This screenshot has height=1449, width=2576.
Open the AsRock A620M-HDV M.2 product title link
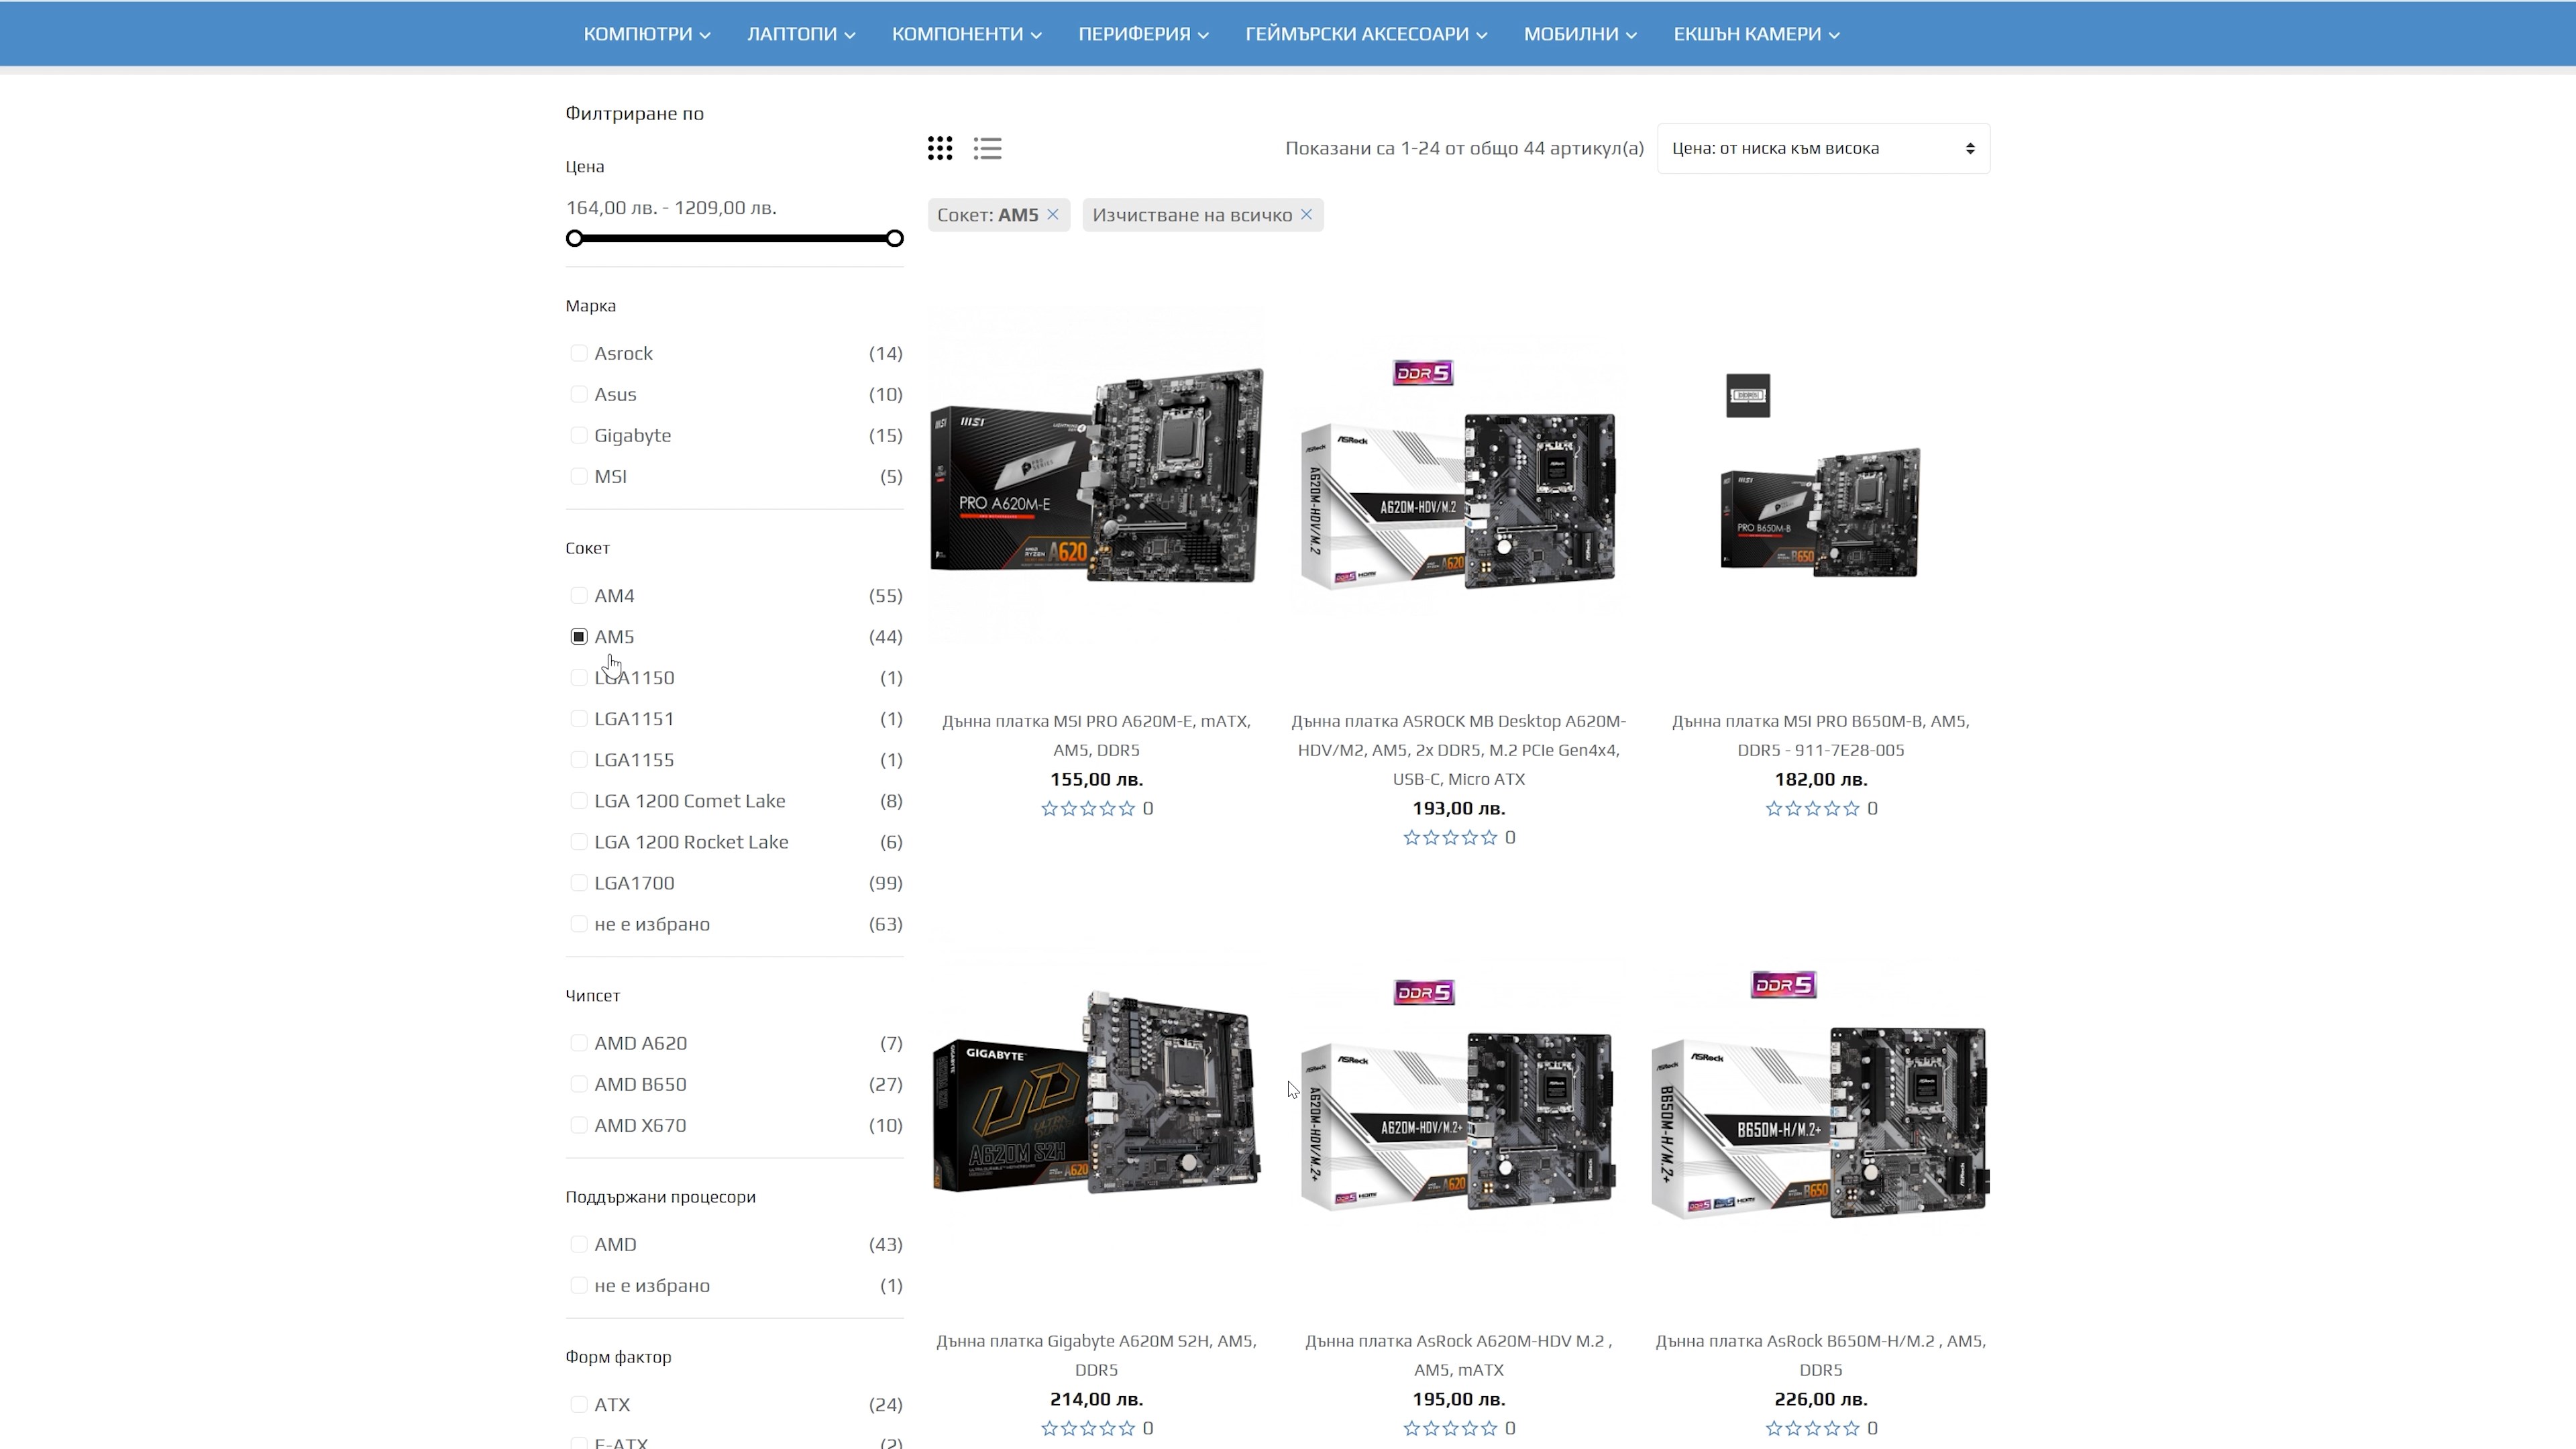1458,1355
